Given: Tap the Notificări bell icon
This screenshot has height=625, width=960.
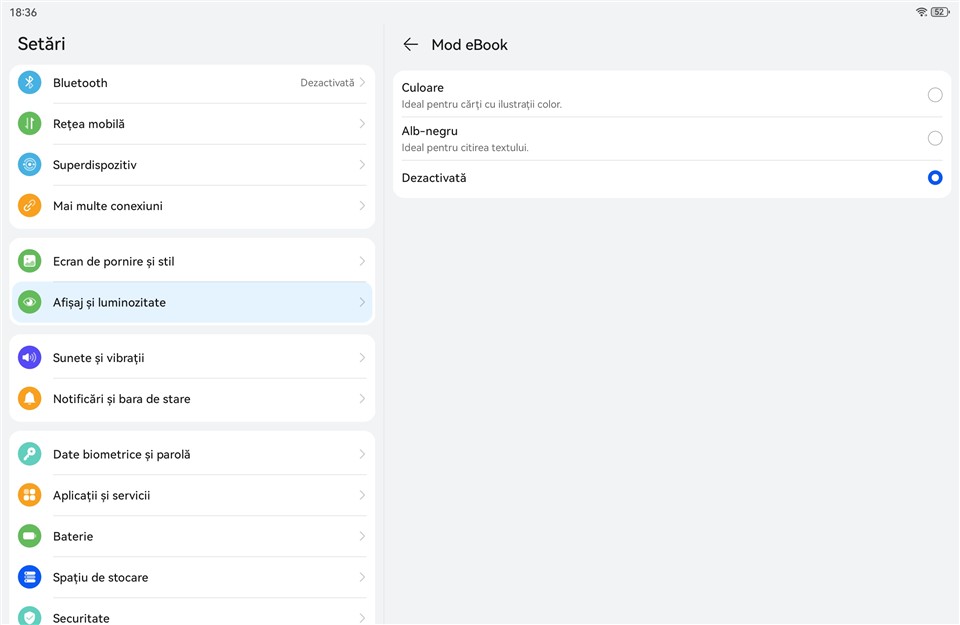Looking at the screenshot, I should [30, 399].
